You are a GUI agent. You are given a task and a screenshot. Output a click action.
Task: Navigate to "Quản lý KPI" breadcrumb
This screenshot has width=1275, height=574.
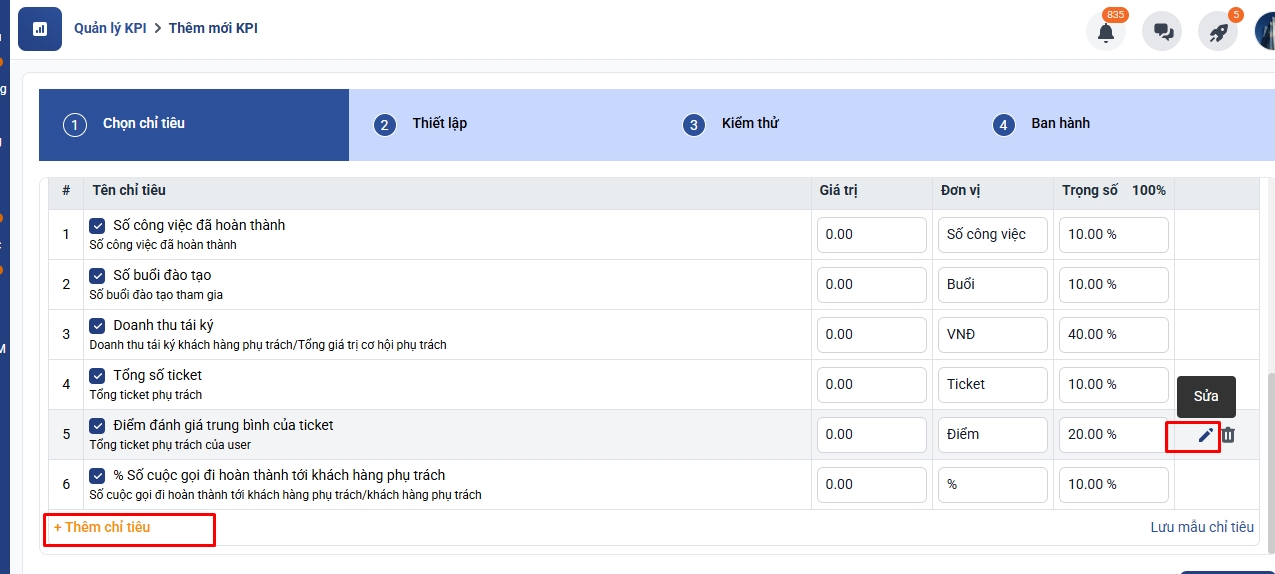point(110,29)
